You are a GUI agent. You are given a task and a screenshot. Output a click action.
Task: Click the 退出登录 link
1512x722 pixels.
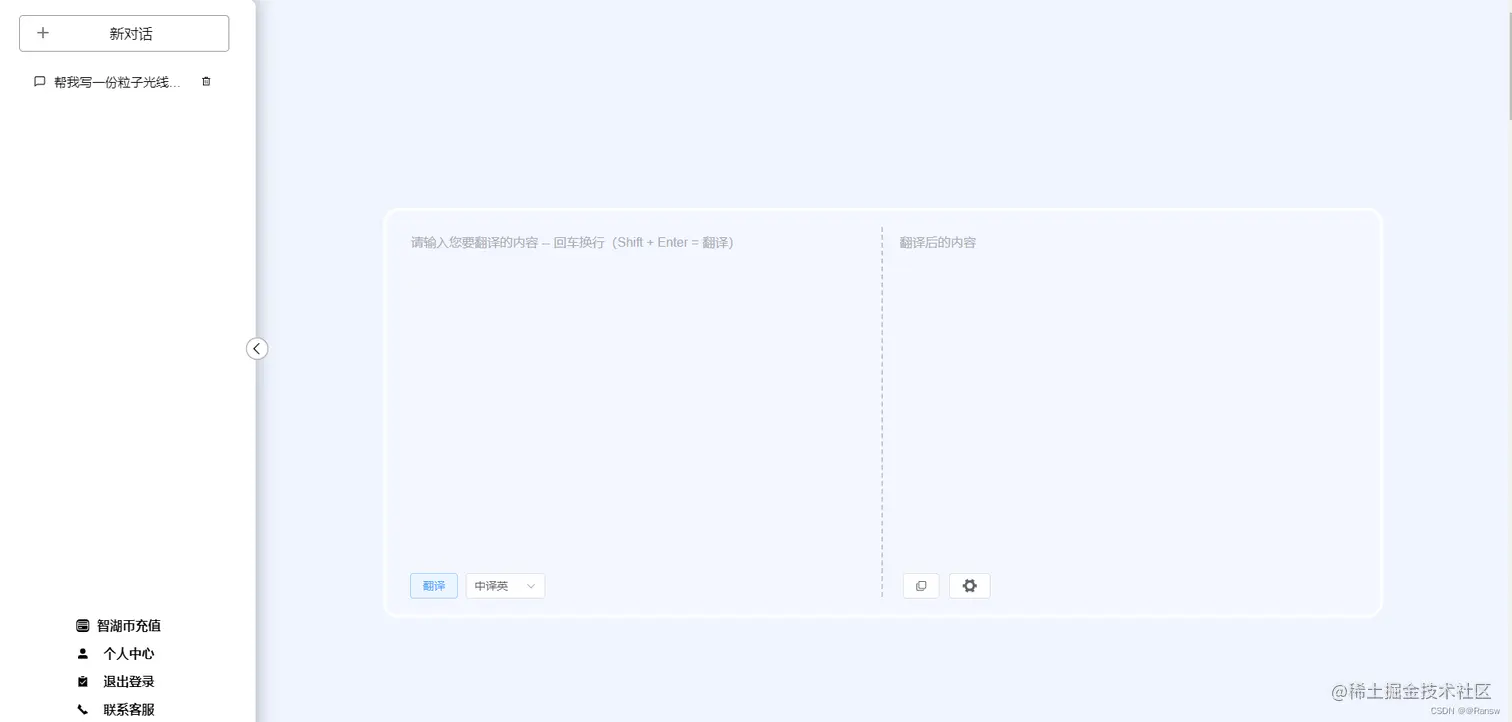[128, 681]
